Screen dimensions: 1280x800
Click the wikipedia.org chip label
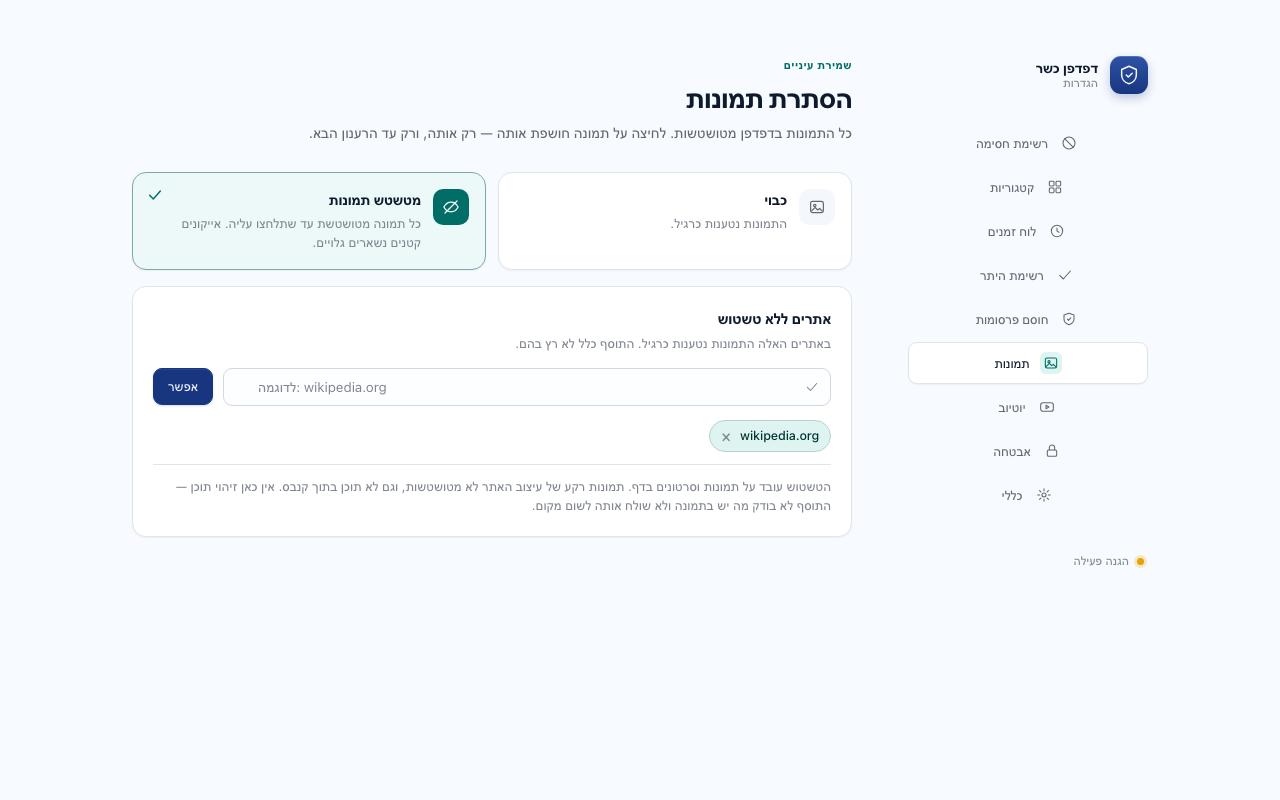779,436
